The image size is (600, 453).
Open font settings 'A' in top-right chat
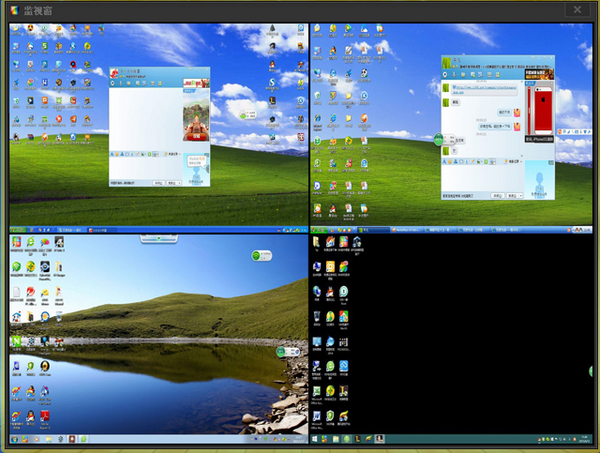444,162
